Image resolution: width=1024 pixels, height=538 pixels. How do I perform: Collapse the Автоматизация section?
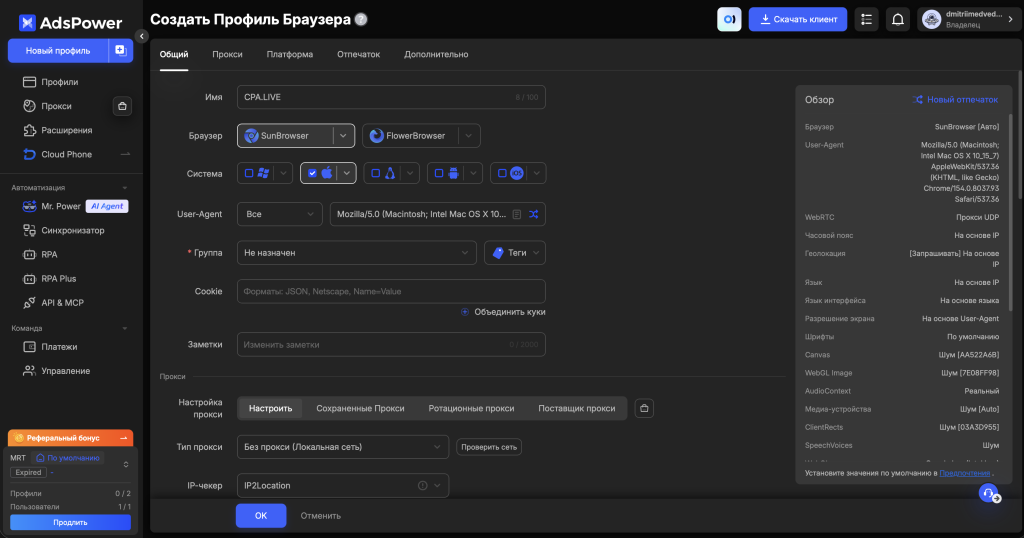125,188
